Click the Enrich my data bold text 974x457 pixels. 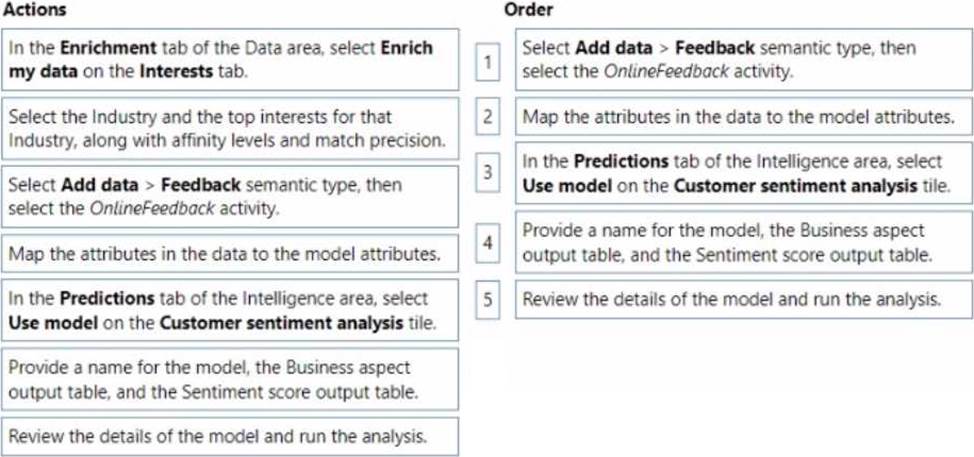pyautogui.click(x=221, y=60)
